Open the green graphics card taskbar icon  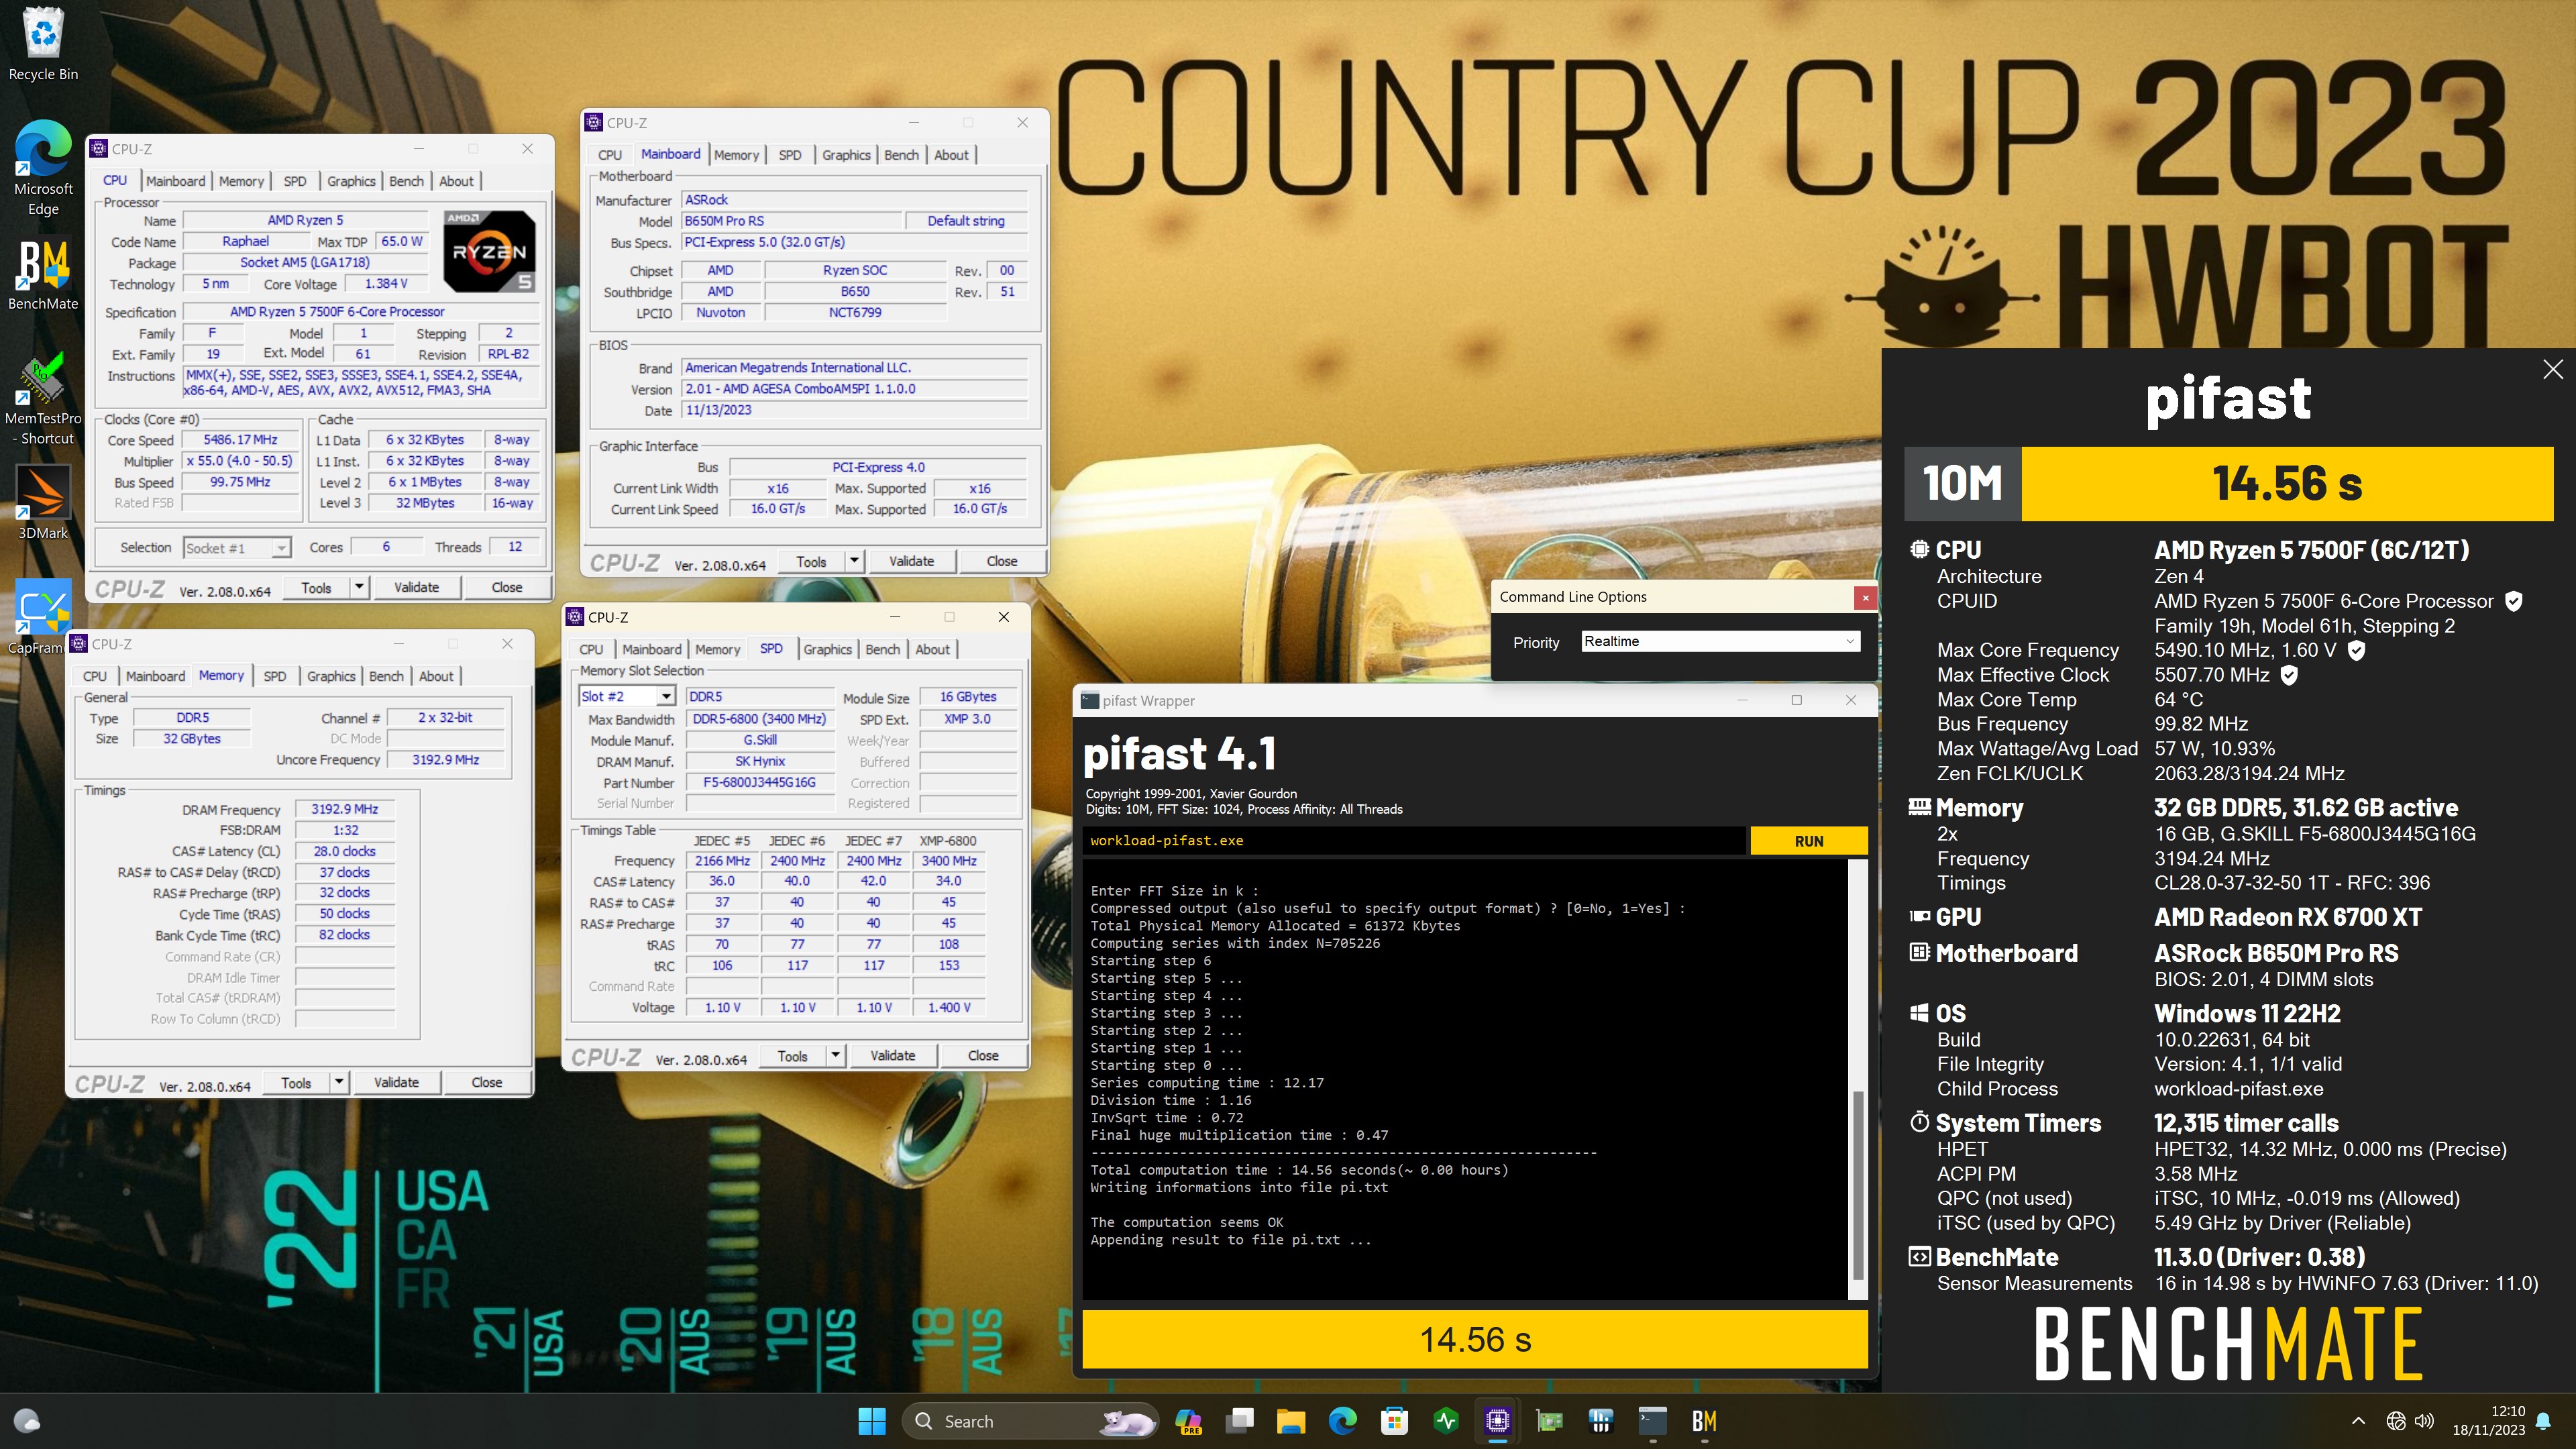1549,1421
